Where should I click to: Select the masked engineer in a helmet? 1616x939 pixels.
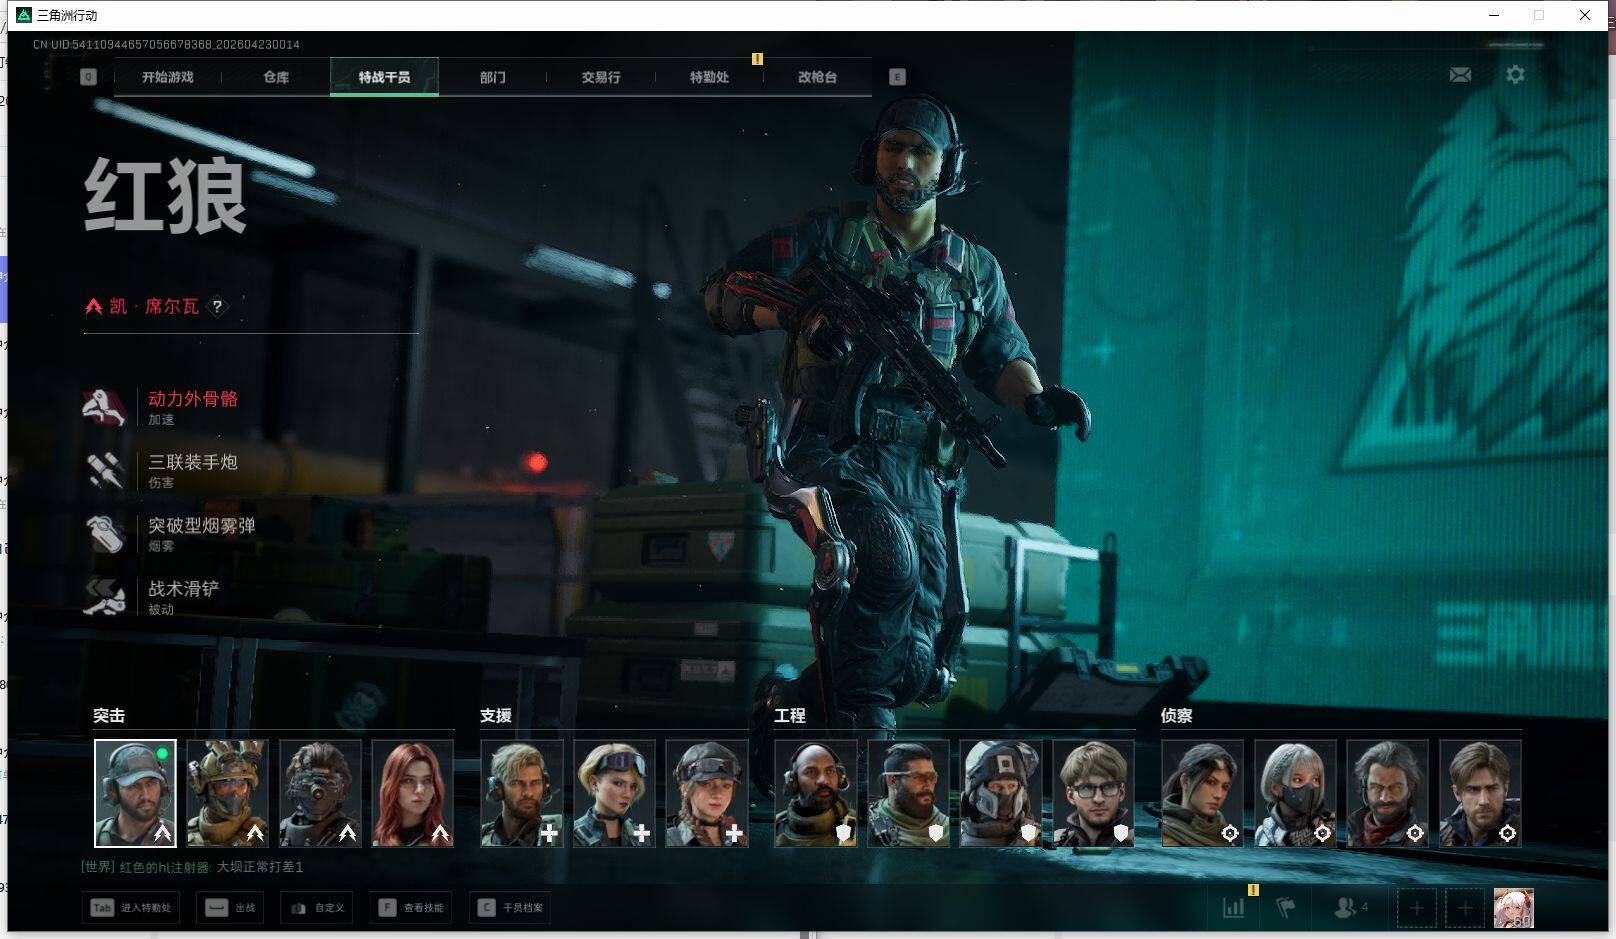(x=1001, y=793)
